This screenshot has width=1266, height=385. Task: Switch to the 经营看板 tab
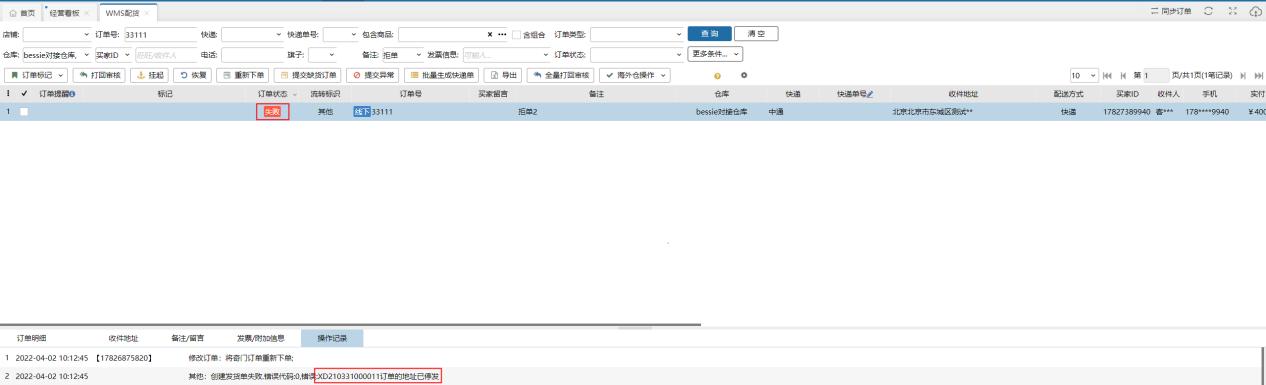point(64,12)
